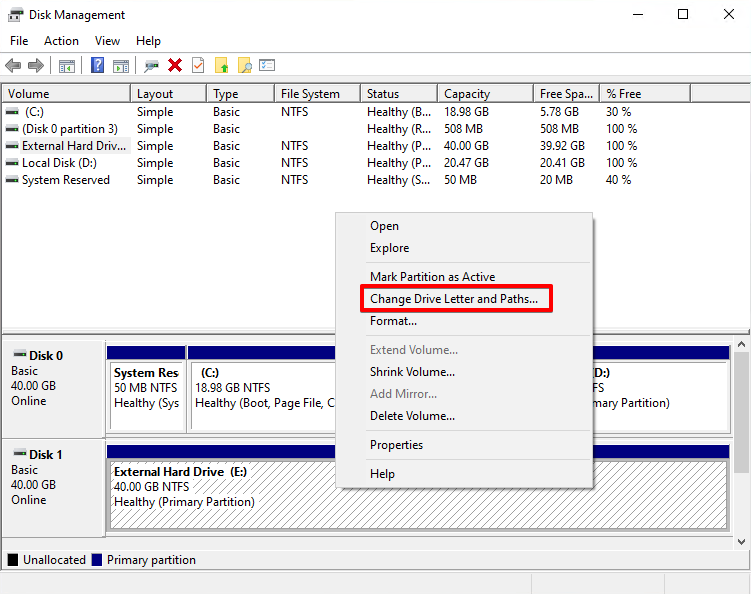Sort by the File System column header
The width and height of the screenshot is (751, 594).
(x=318, y=94)
